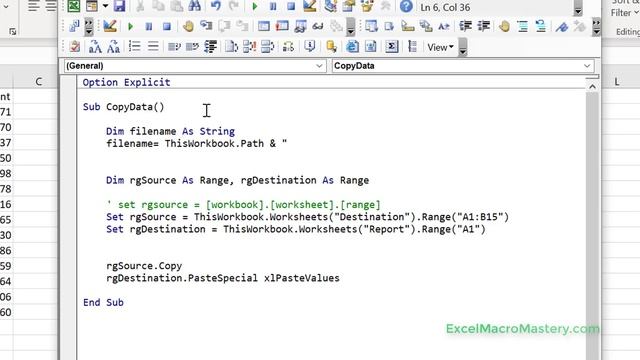640x360 pixels.
Task: Select column L header in Excel
Action: point(617,82)
